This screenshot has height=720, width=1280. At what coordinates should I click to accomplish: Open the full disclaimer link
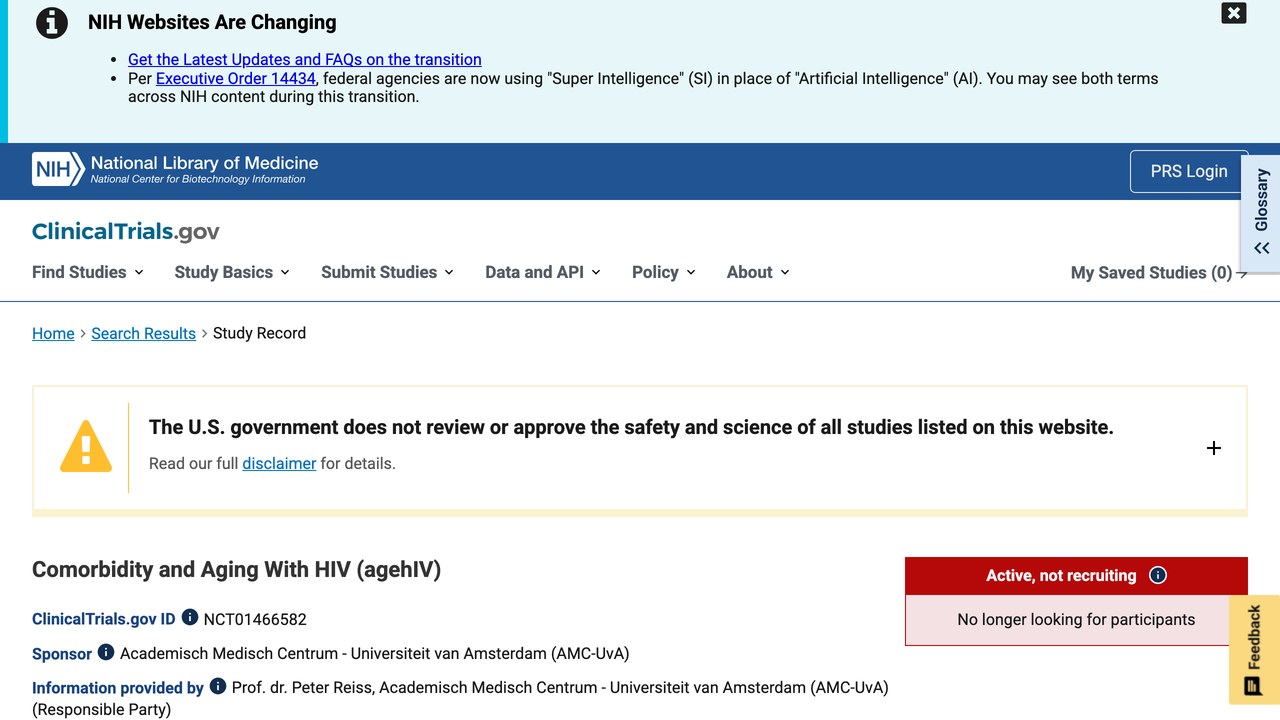pos(279,463)
